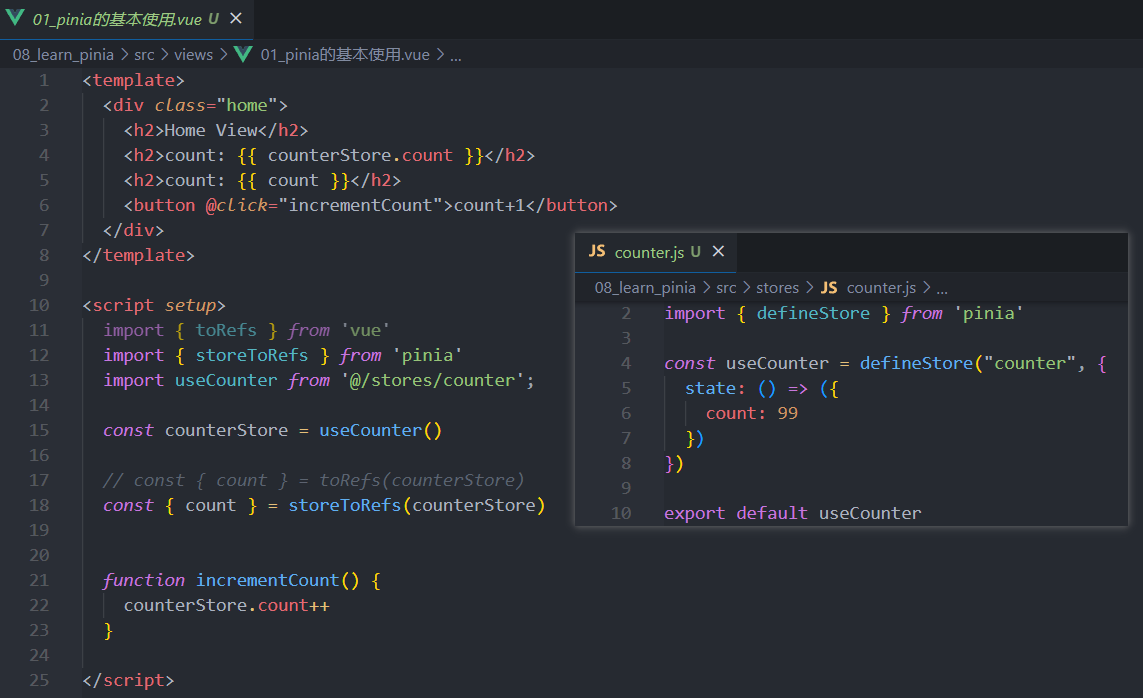Click @click="incrementCount" attribute
The height and width of the screenshot is (698, 1143).
click(324, 205)
